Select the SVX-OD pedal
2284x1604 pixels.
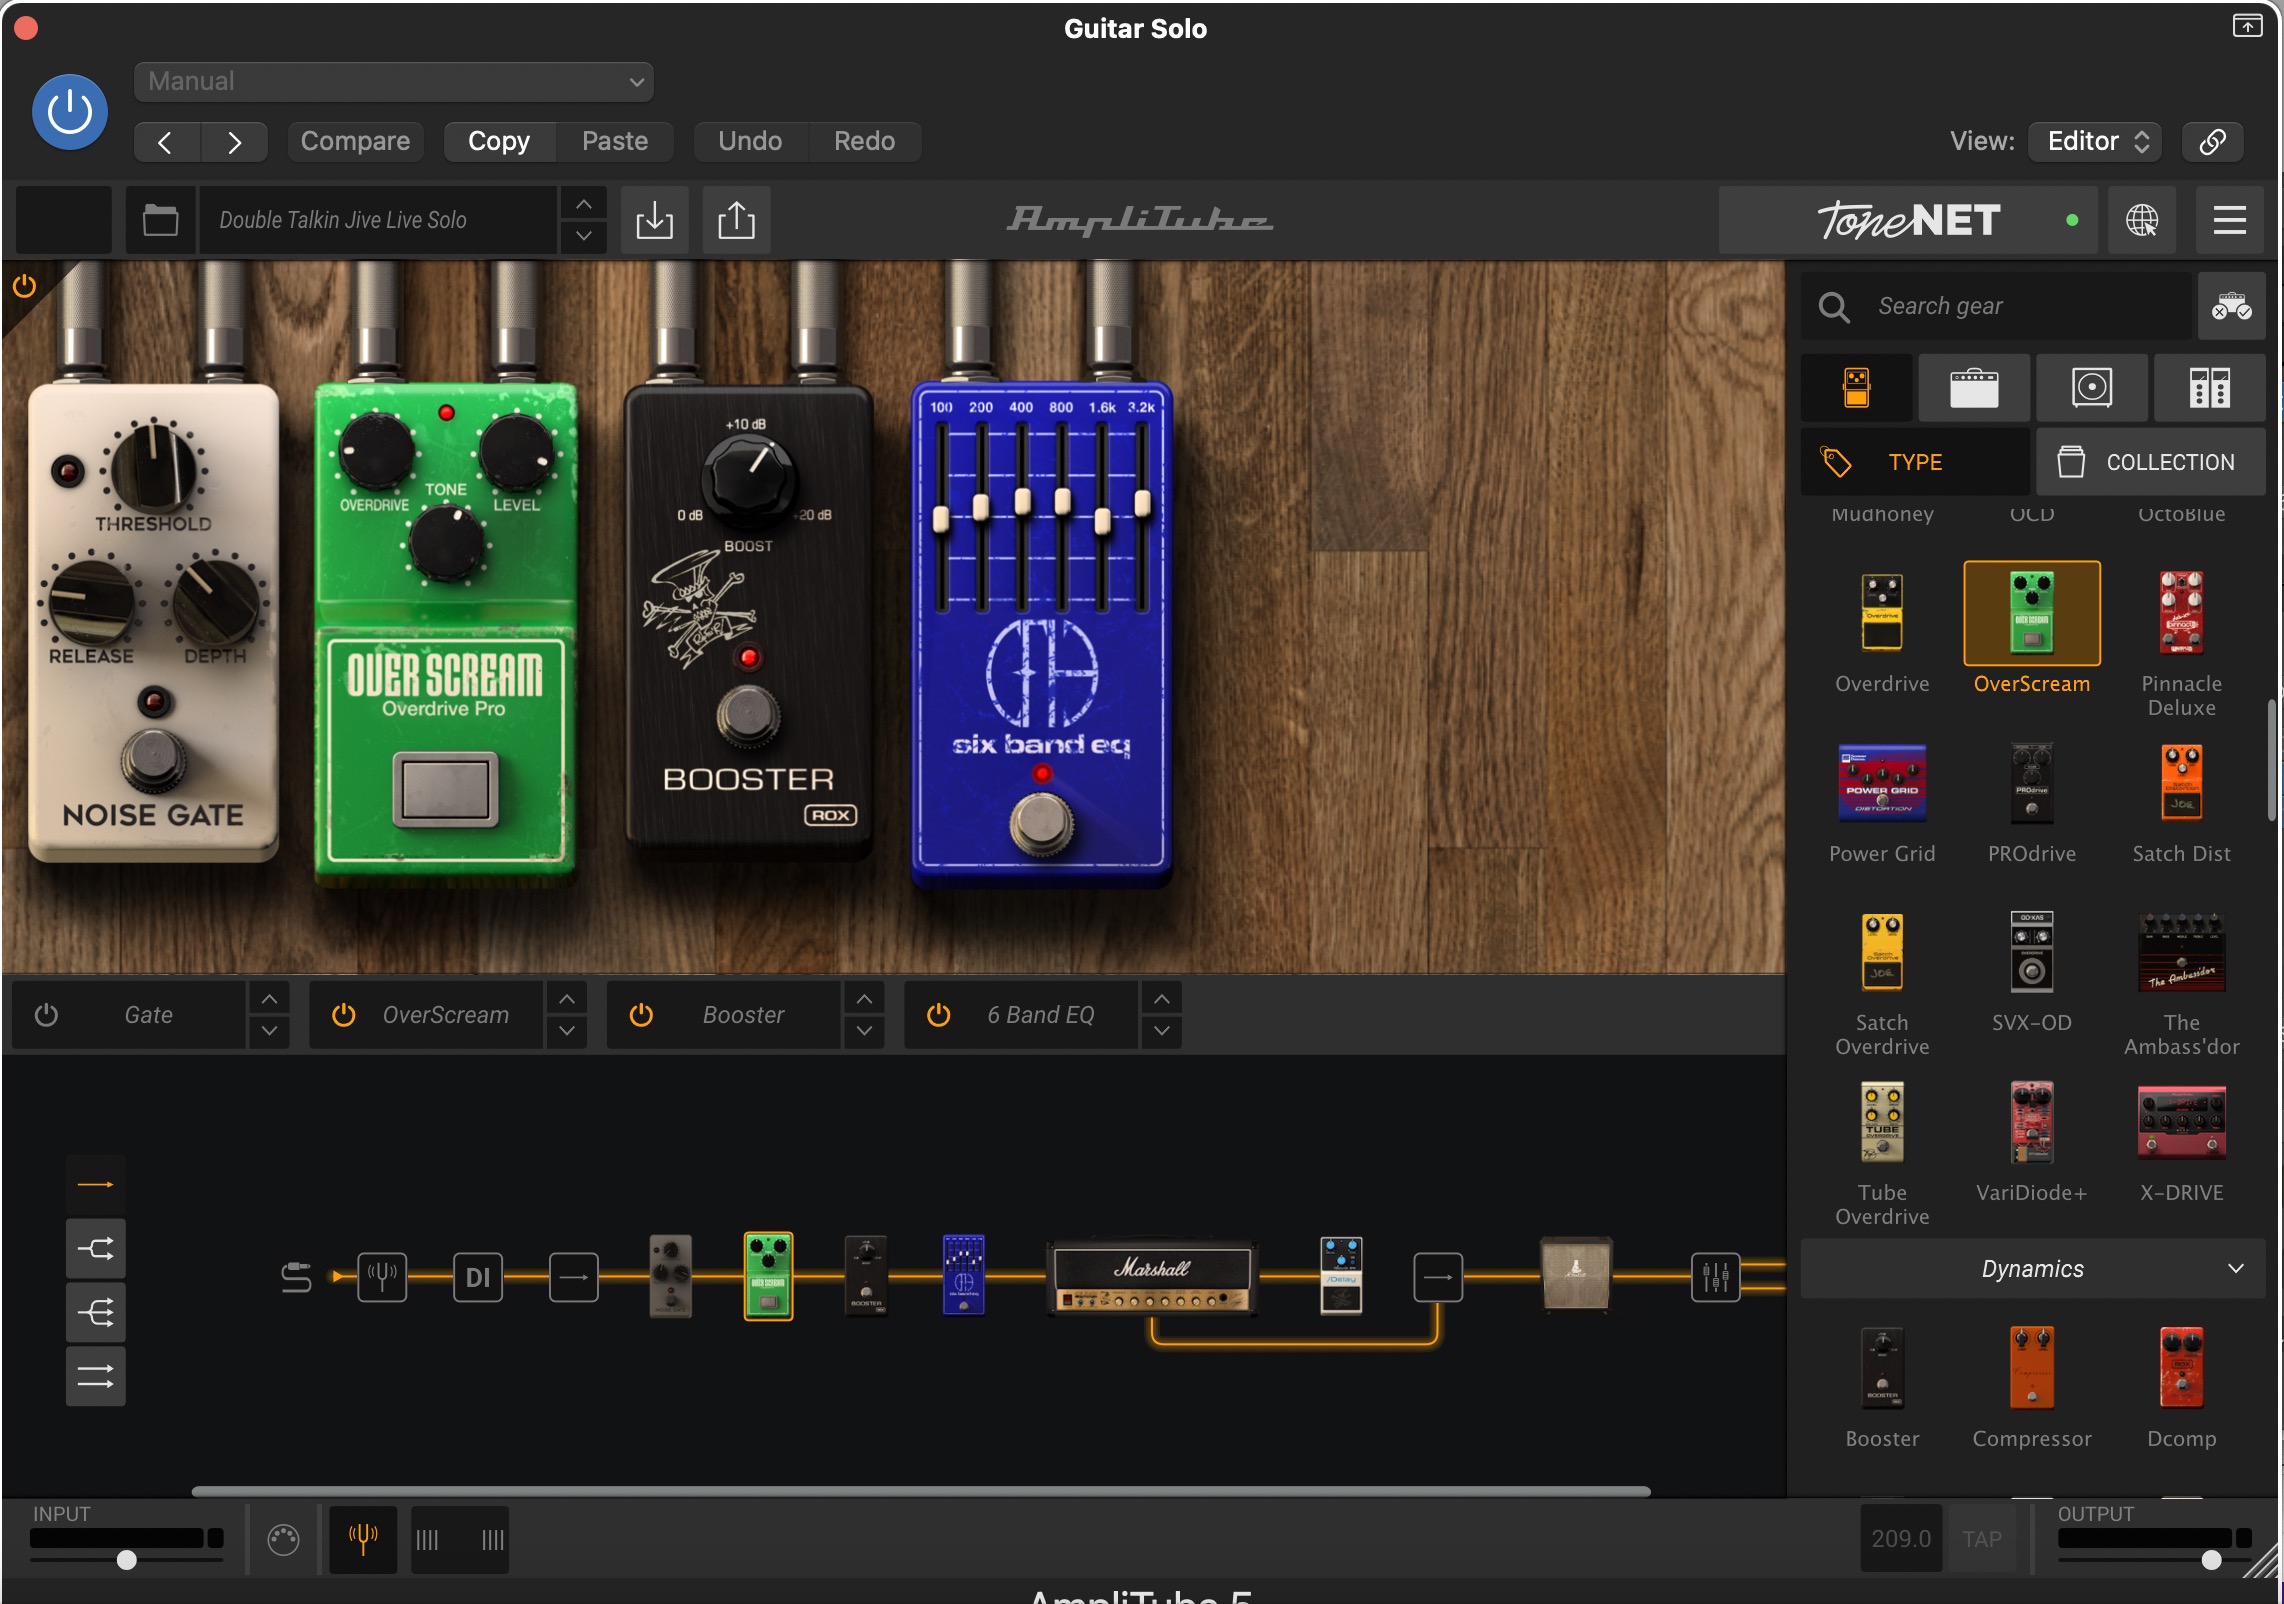(x=2031, y=952)
